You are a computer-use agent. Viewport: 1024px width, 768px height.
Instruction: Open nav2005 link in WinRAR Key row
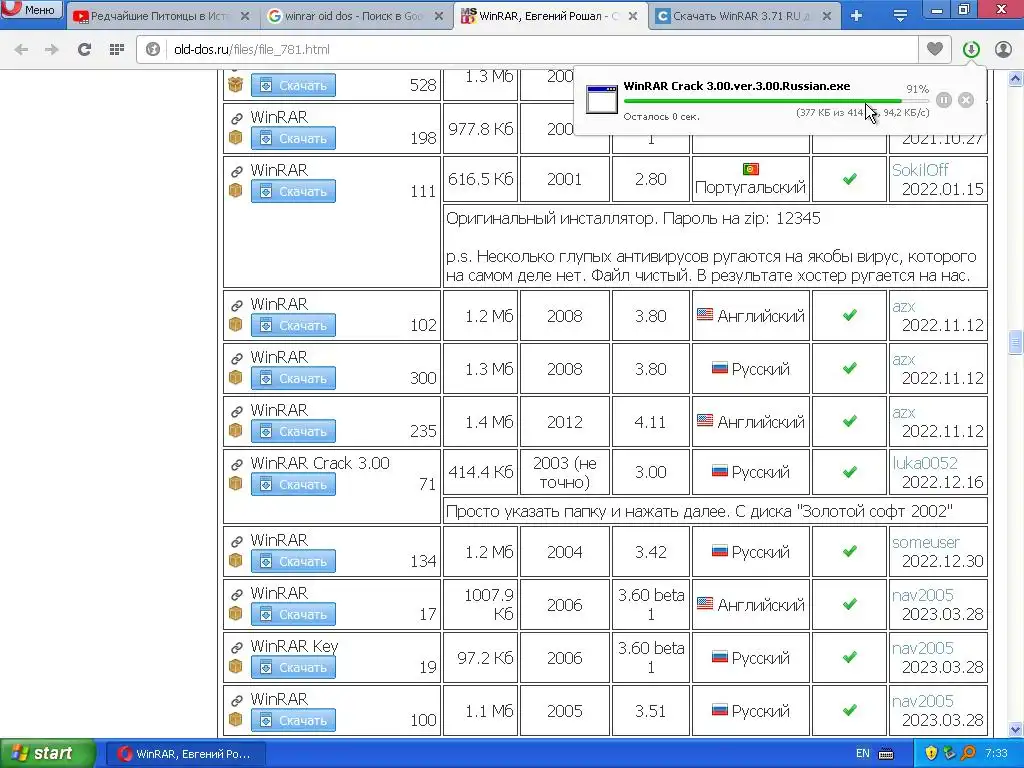pyautogui.click(x=923, y=648)
